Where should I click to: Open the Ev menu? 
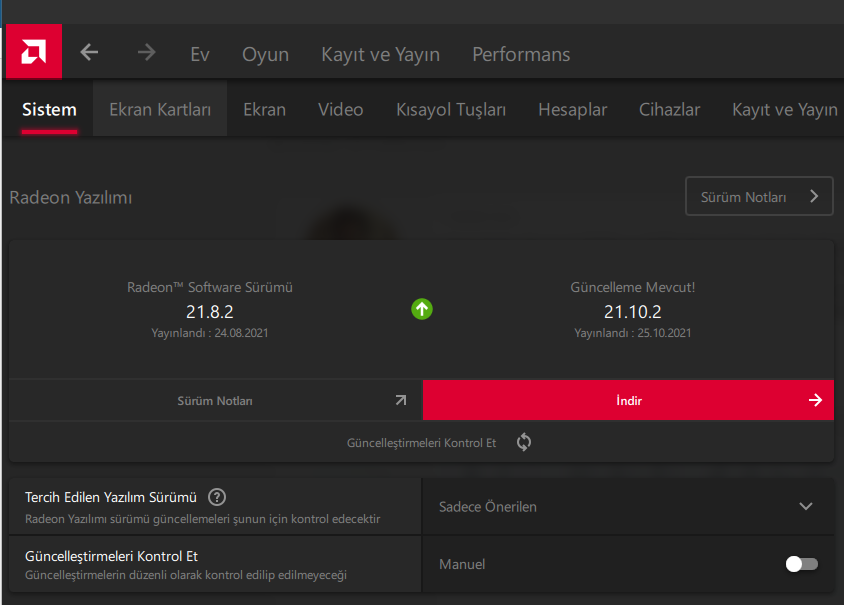tap(200, 54)
